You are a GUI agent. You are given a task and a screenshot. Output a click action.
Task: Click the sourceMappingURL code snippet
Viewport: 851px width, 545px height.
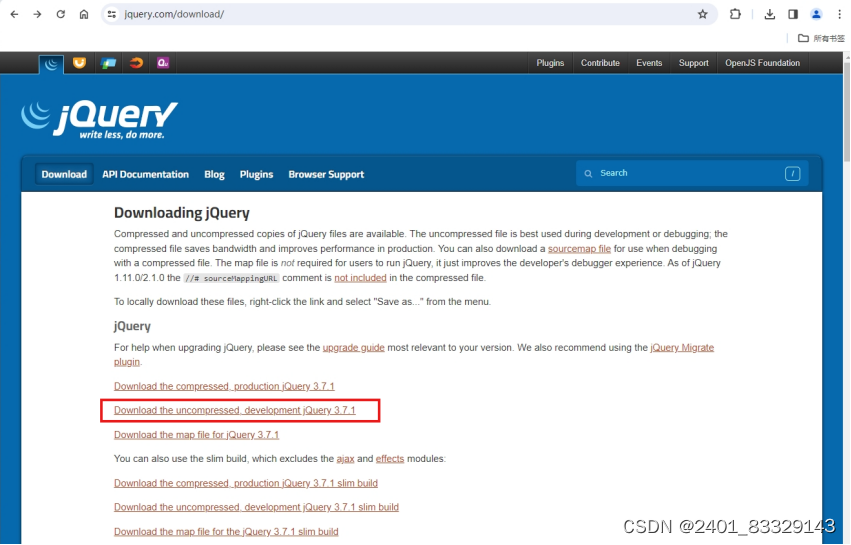tap(231, 278)
